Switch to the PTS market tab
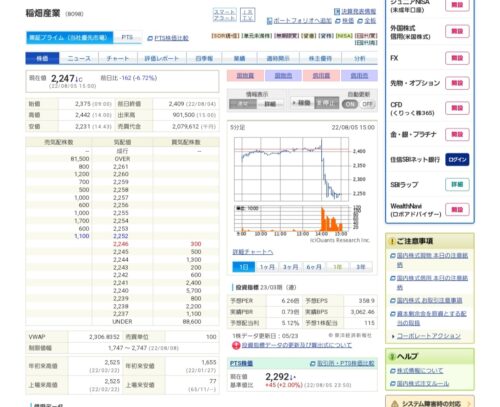The image size is (500, 407). coord(127,37)
